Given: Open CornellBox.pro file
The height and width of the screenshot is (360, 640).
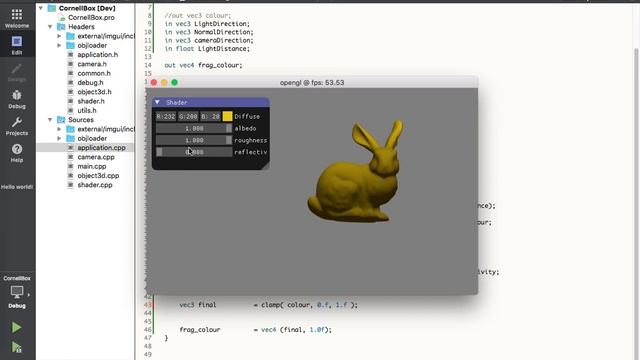Looking at the screenshot, I should [x=91, y=18].
